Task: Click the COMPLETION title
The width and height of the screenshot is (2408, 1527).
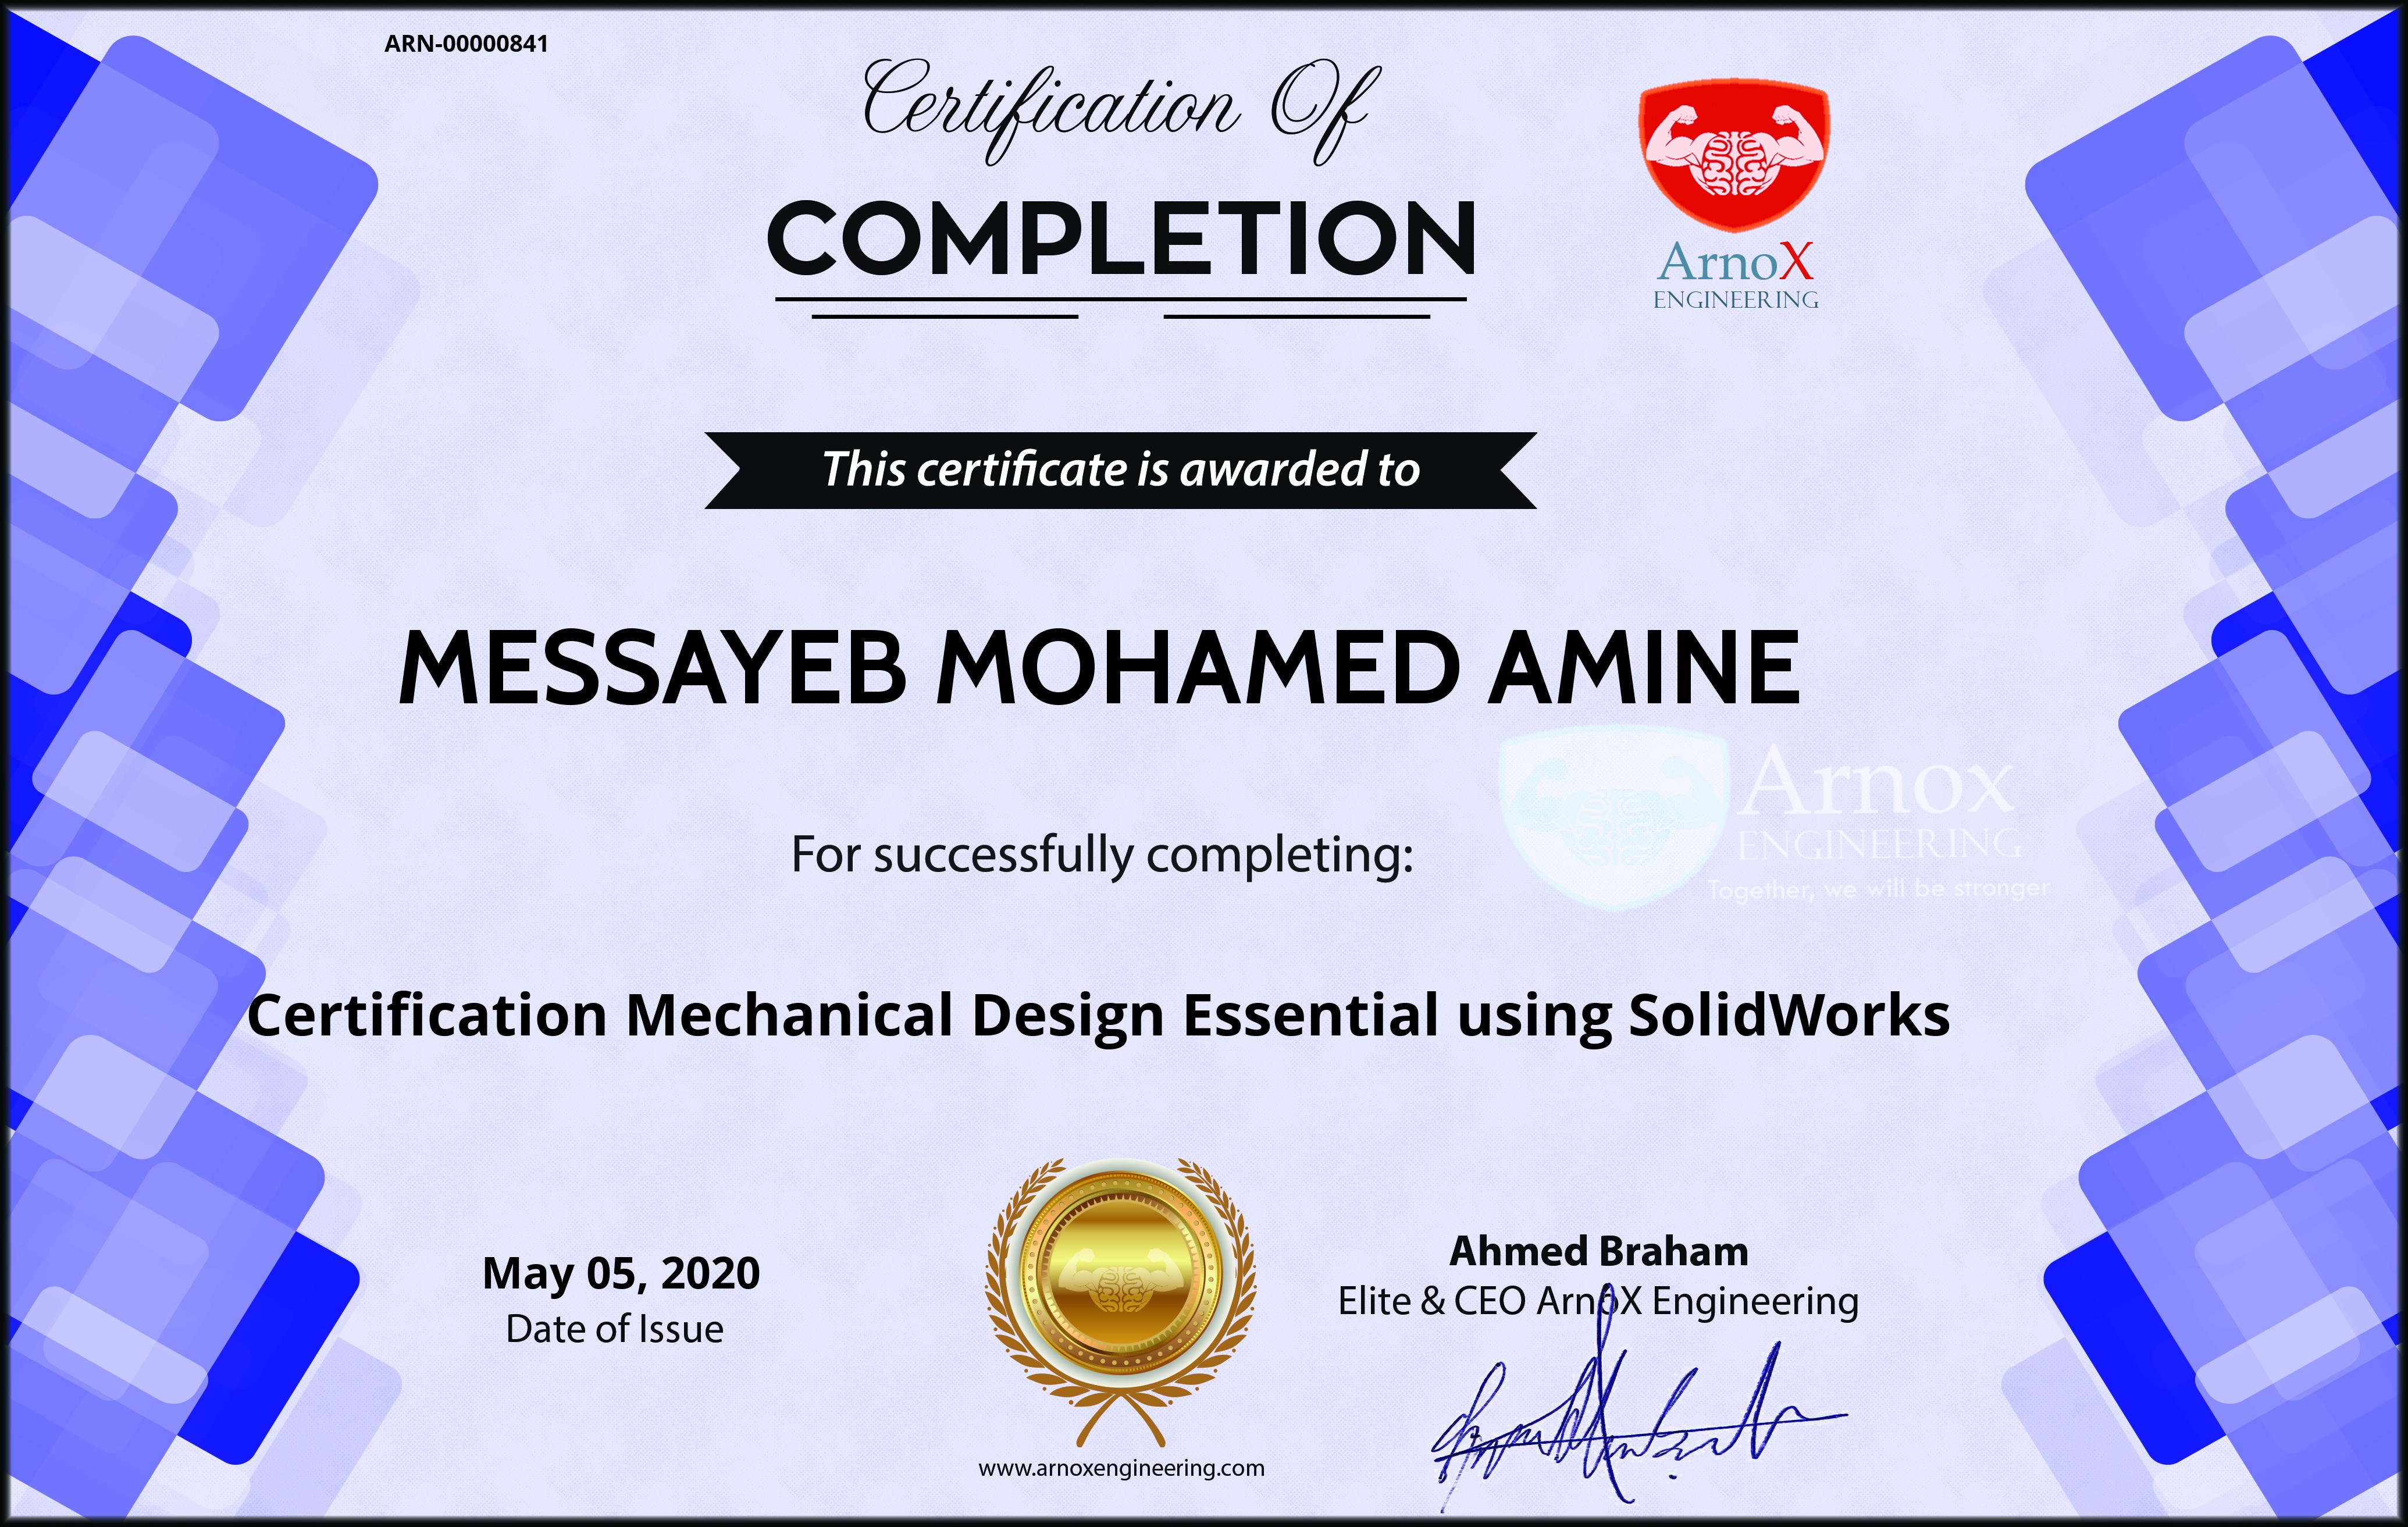Action: coord(1121,238)
